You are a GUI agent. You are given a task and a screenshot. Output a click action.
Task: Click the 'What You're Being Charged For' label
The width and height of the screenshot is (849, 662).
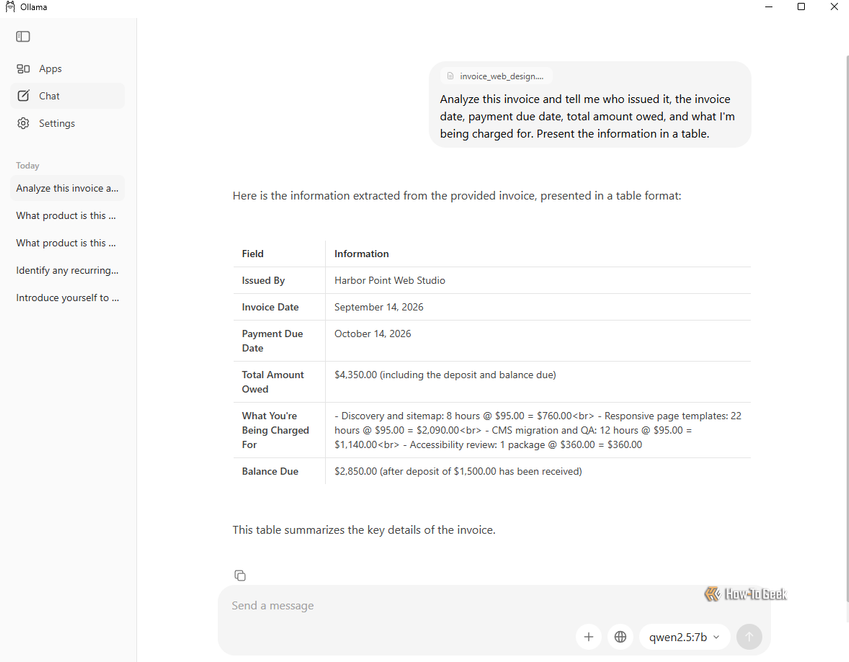276,430
